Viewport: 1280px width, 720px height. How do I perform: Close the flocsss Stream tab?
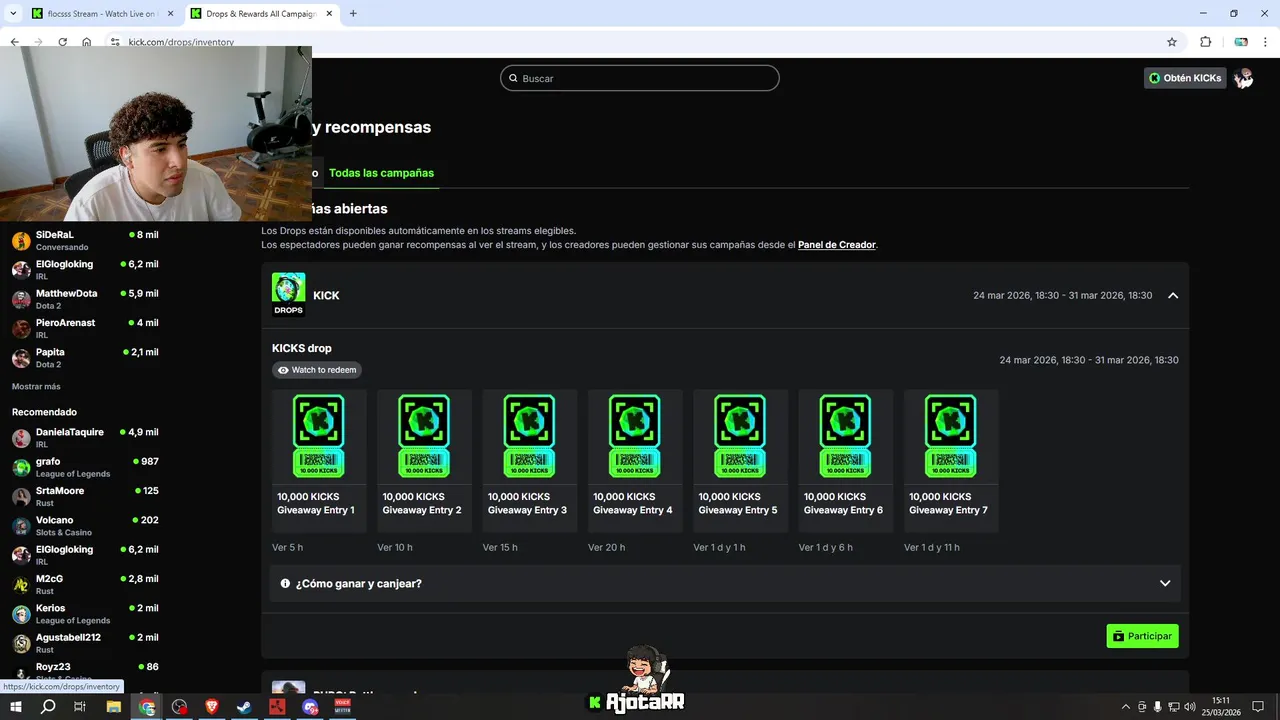coord(168,14)
